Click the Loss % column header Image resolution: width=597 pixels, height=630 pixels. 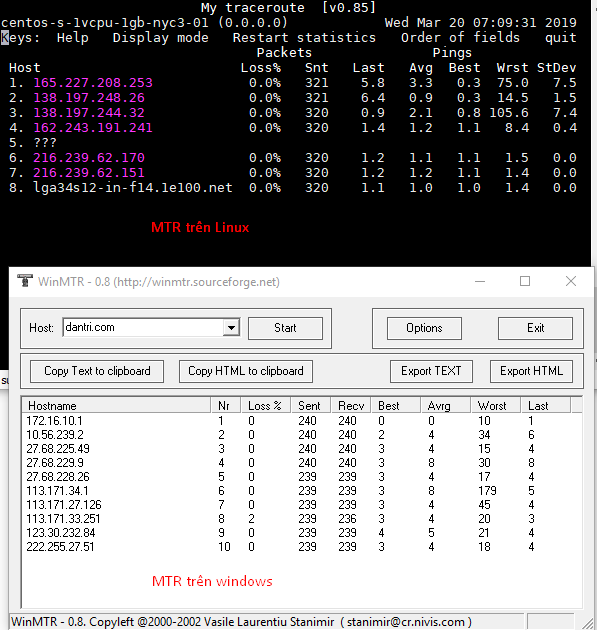coord(266,406)
